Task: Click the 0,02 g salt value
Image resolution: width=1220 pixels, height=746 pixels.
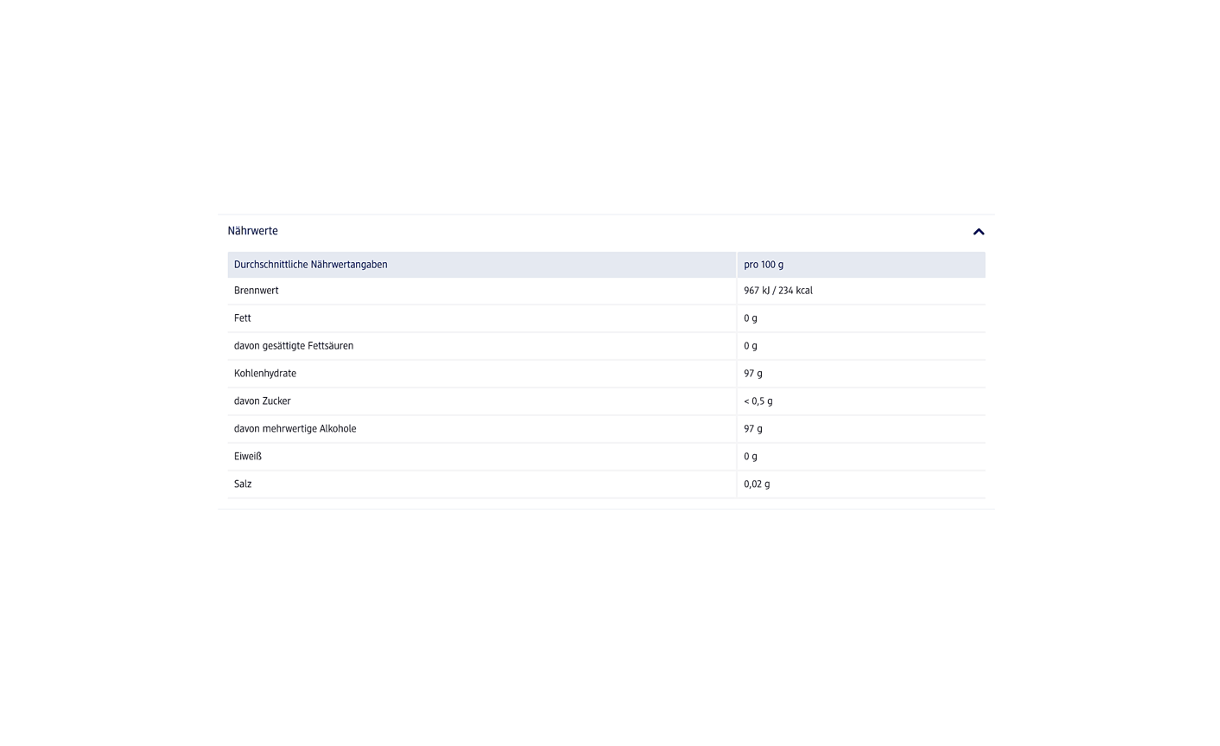Action: [757, 484]
